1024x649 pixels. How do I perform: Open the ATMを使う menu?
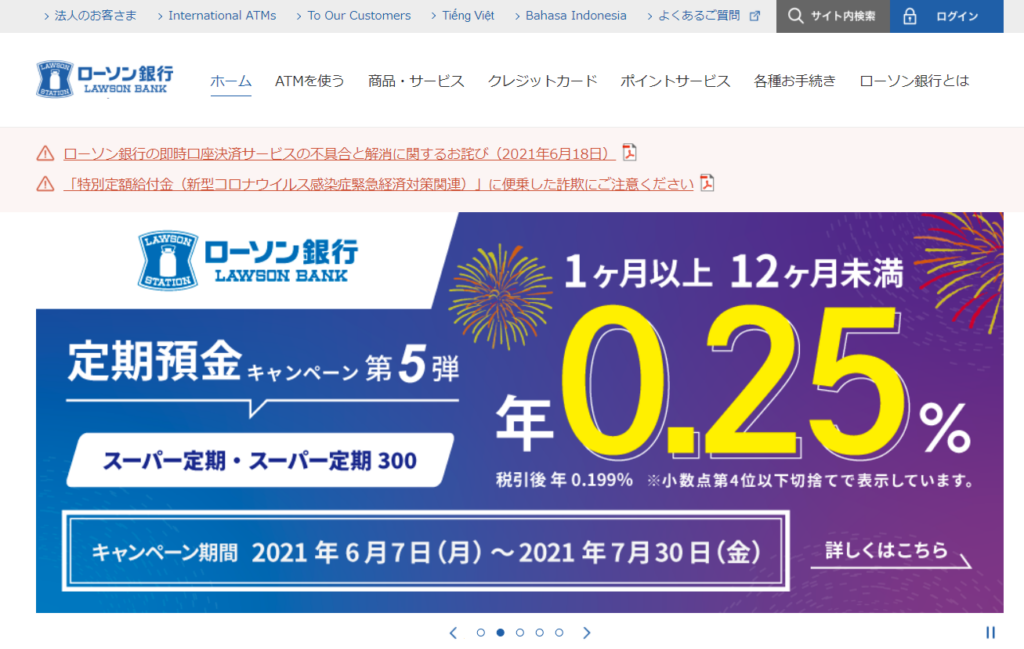(x=310, y=81)
